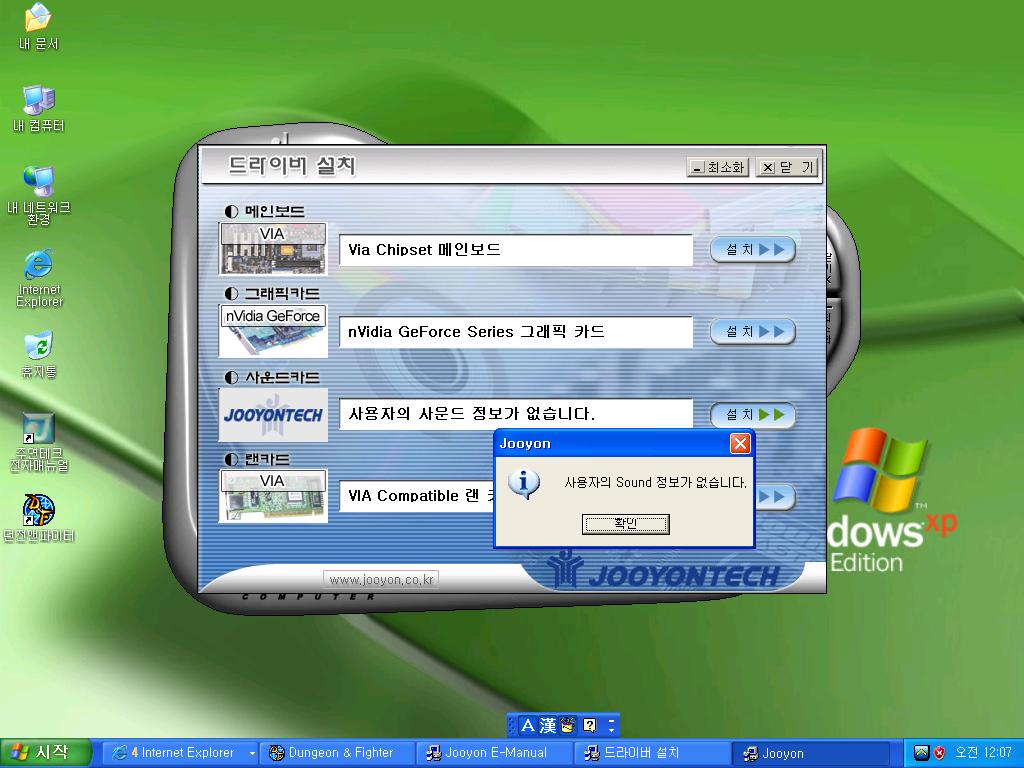
Task: Click the 사용자의 Sound 정보가 없습니다 message text
Action: [655, 483]
